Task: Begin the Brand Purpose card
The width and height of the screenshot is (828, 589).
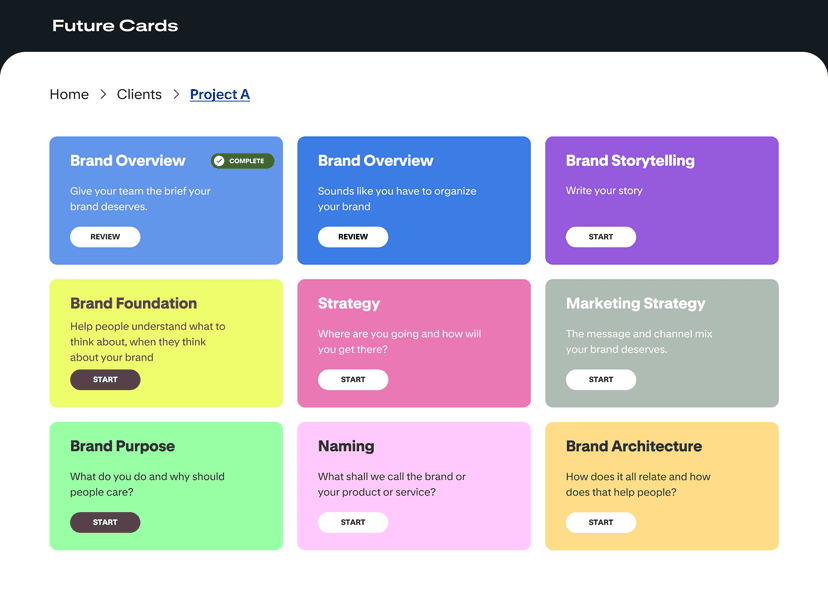Action: point(105,522)
